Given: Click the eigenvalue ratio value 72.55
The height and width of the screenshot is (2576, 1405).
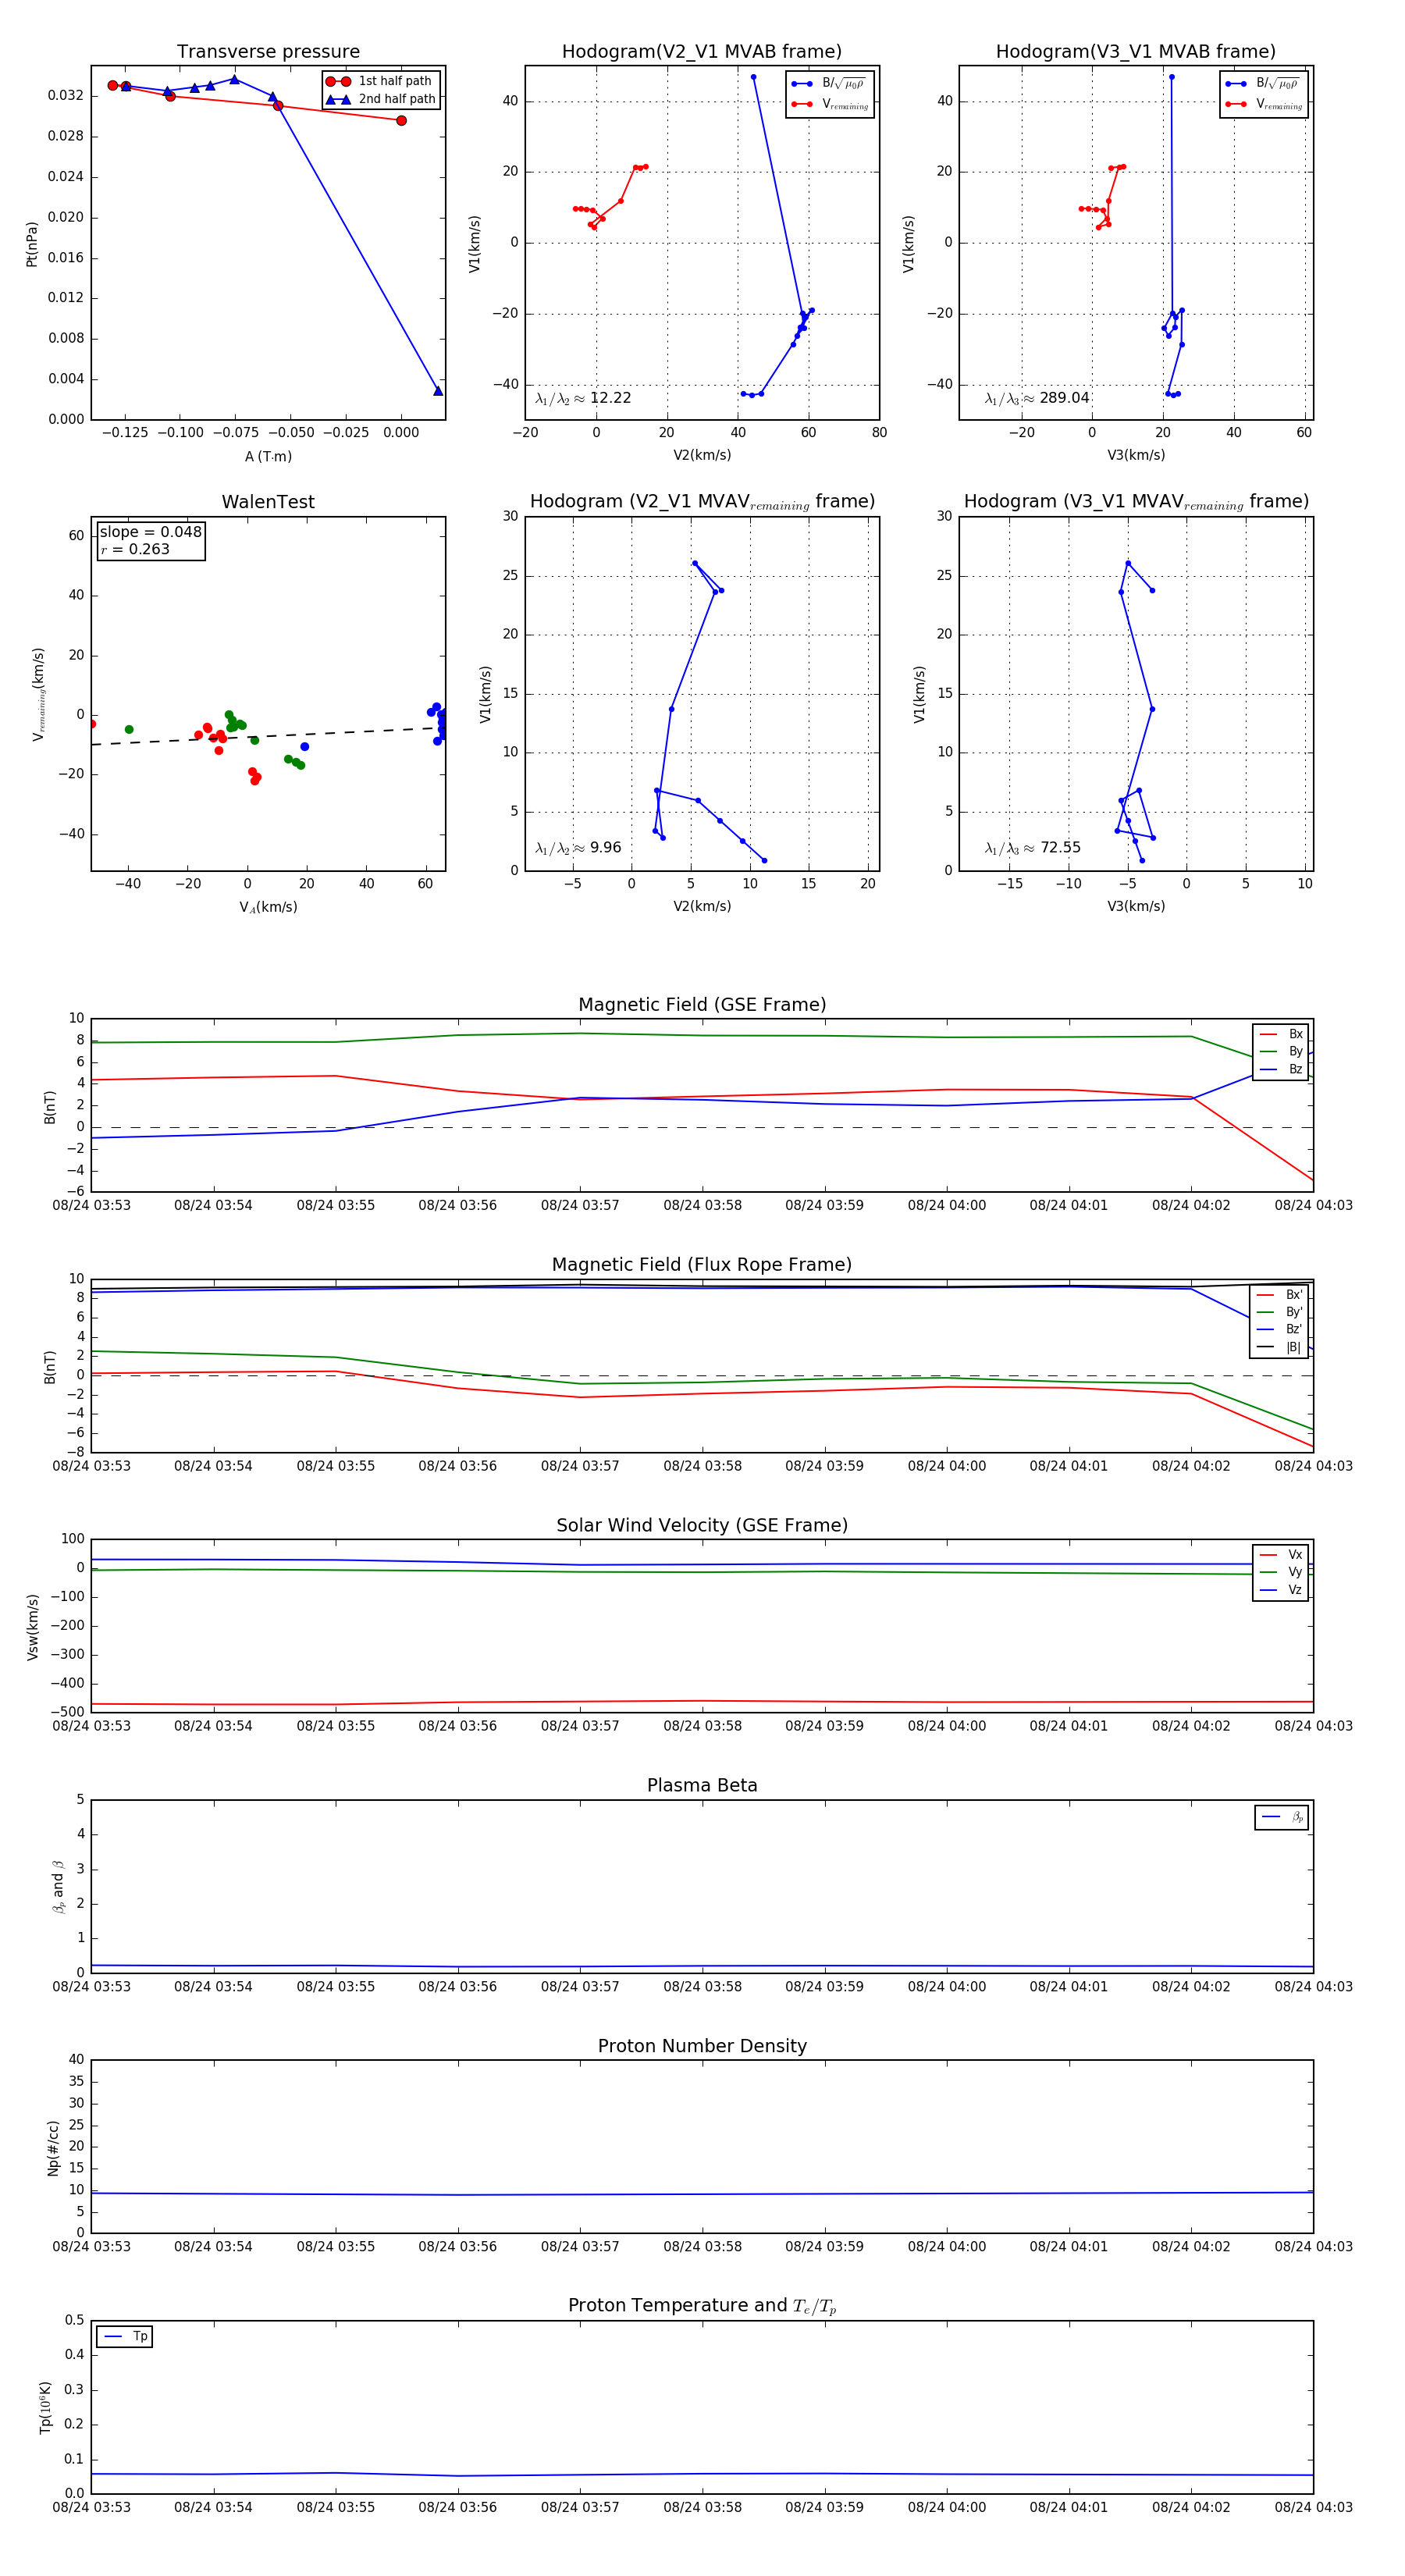Looking at the screenshot, I should (1060, 848).
